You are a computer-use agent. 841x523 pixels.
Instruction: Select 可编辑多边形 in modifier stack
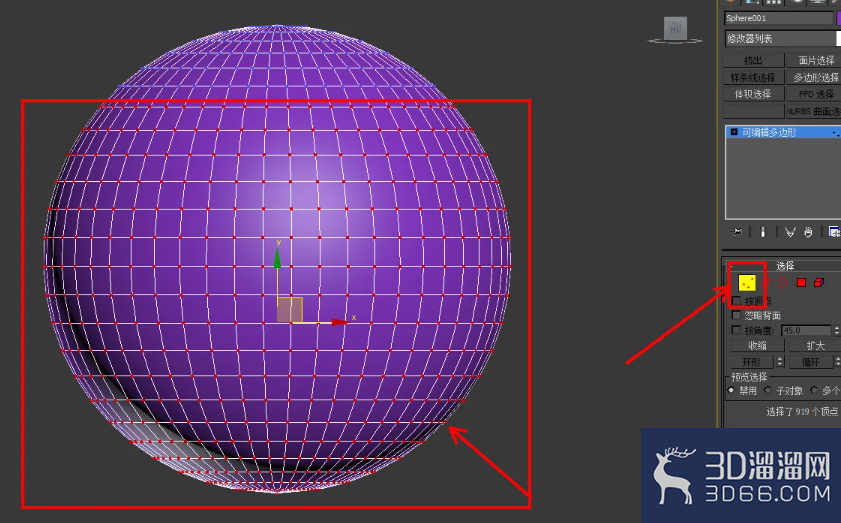pos(783,132)
